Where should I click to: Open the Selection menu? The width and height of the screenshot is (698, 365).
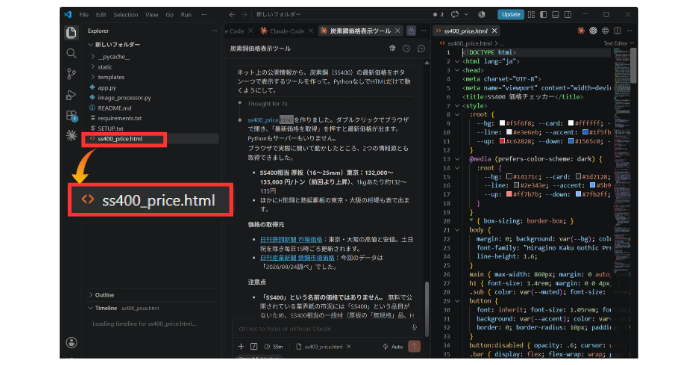[x=126, y=15]
